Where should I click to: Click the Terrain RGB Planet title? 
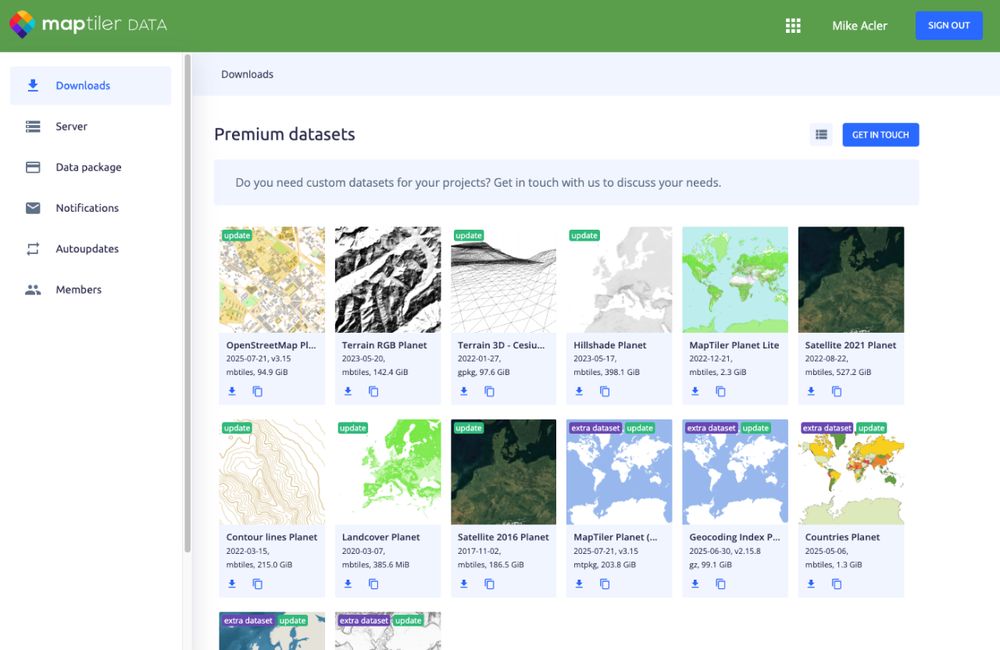385,345
